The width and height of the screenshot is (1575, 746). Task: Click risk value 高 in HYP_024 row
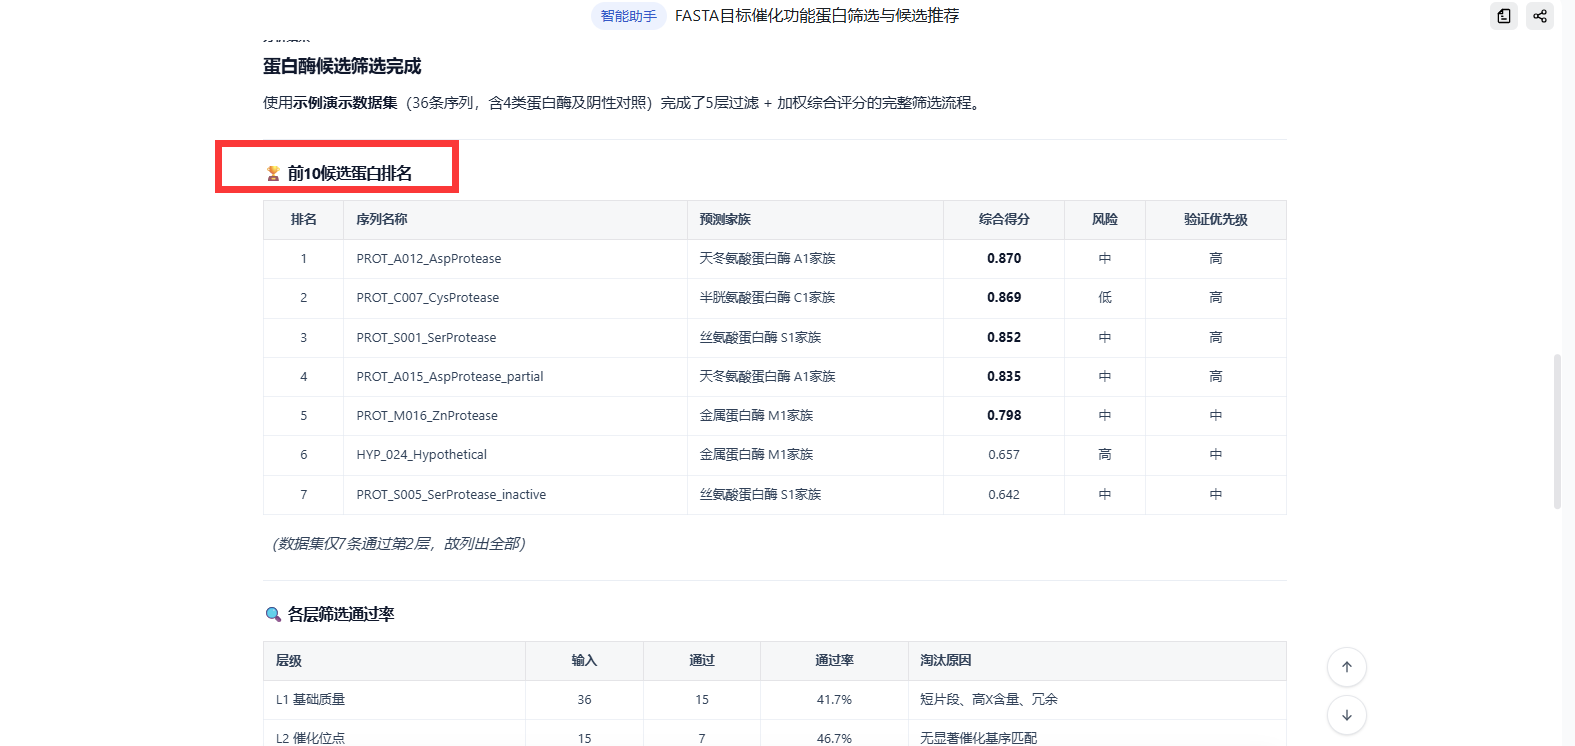point(1105,455)
